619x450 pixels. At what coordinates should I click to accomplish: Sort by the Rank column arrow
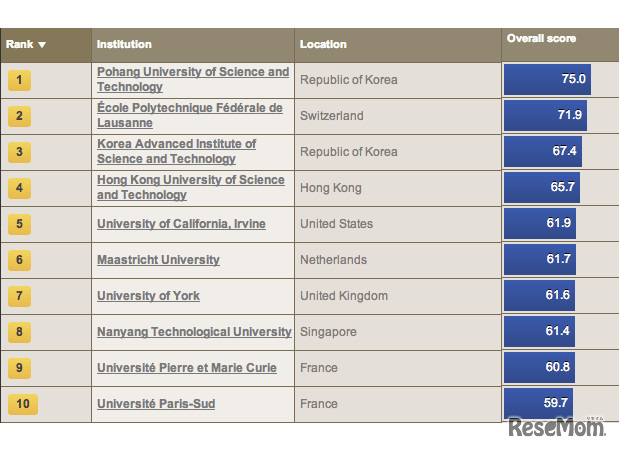(42, 45)
